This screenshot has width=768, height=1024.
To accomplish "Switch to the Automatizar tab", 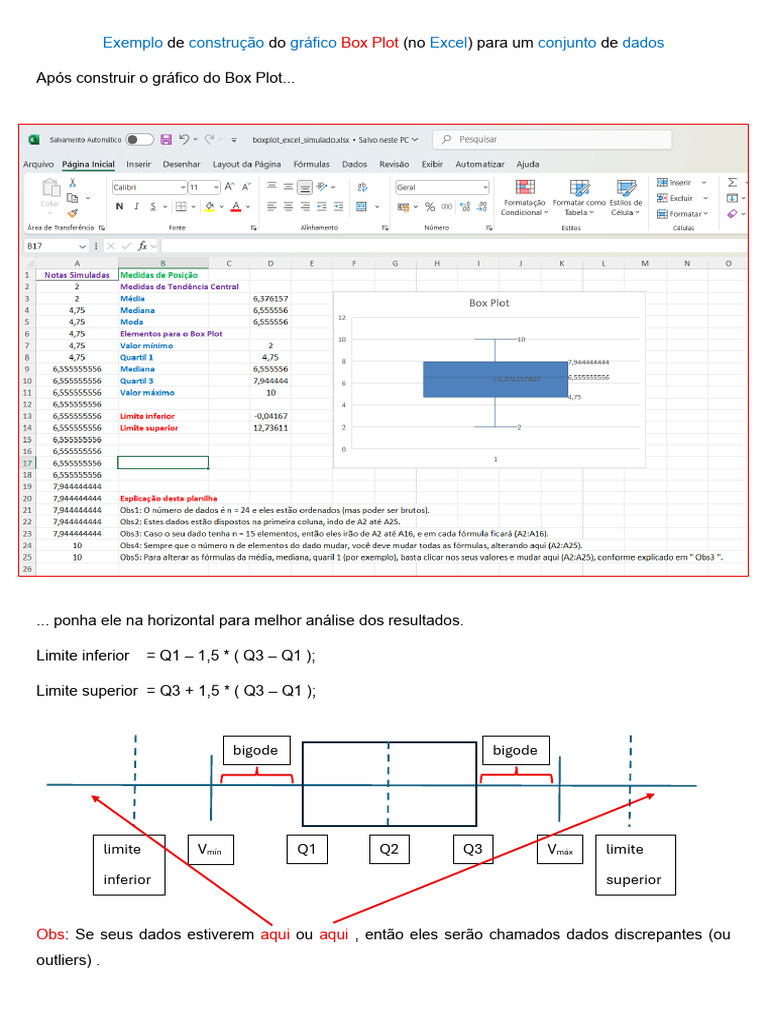I will point(480,164).
